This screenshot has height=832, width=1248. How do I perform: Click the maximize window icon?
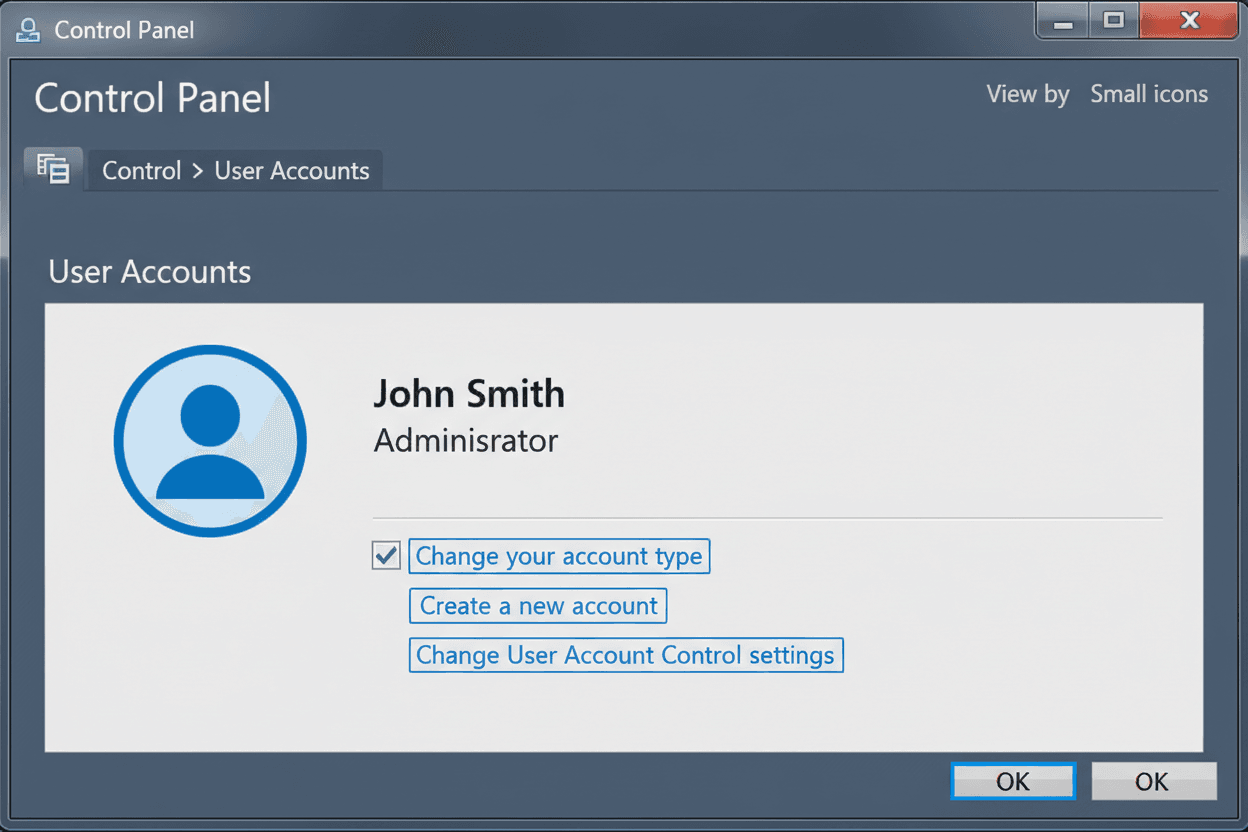click(1113, 20)
